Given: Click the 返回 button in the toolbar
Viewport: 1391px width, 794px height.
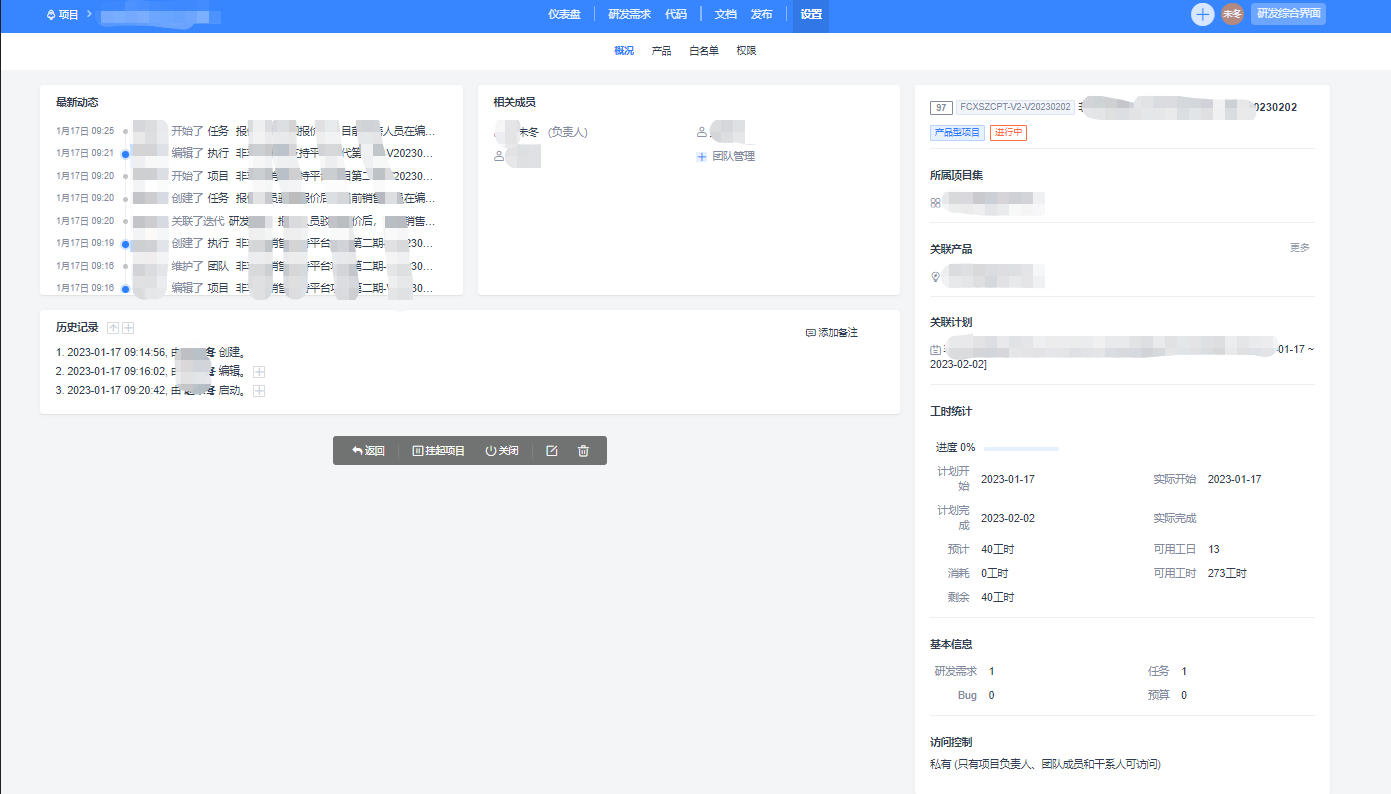Looking at the screenshot, I should [x=368, y=451].
